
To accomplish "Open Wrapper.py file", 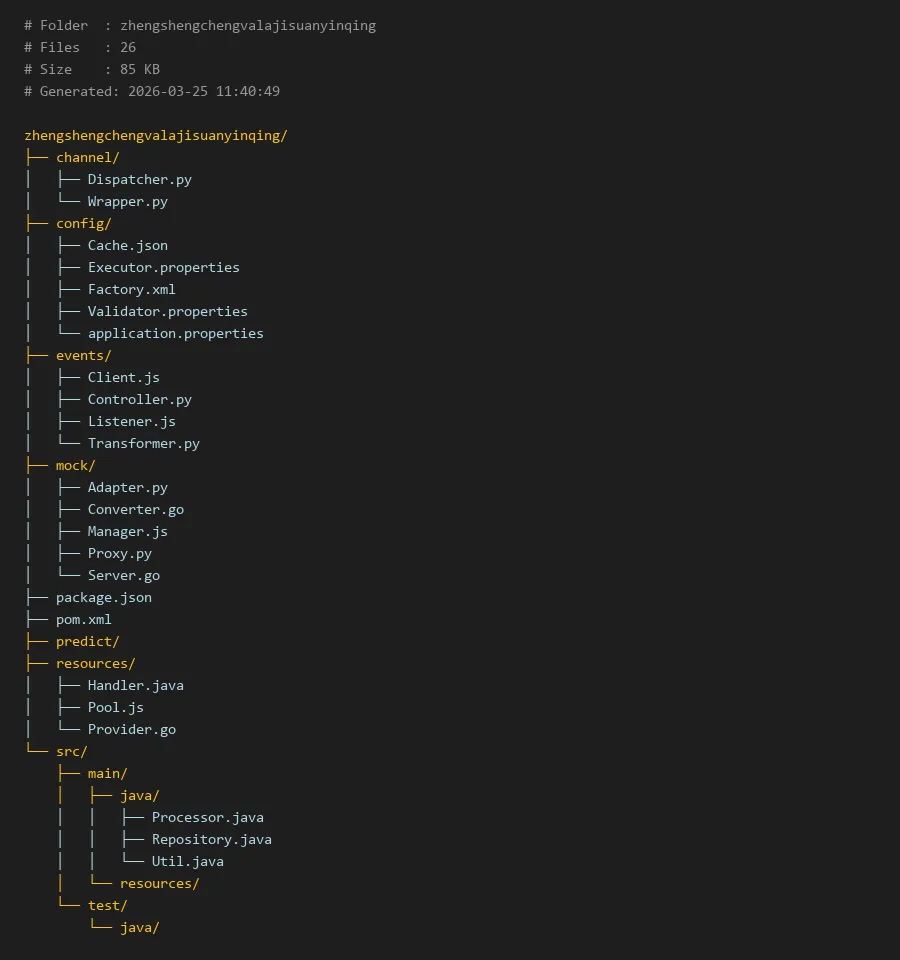I will (x=127, y=201).
